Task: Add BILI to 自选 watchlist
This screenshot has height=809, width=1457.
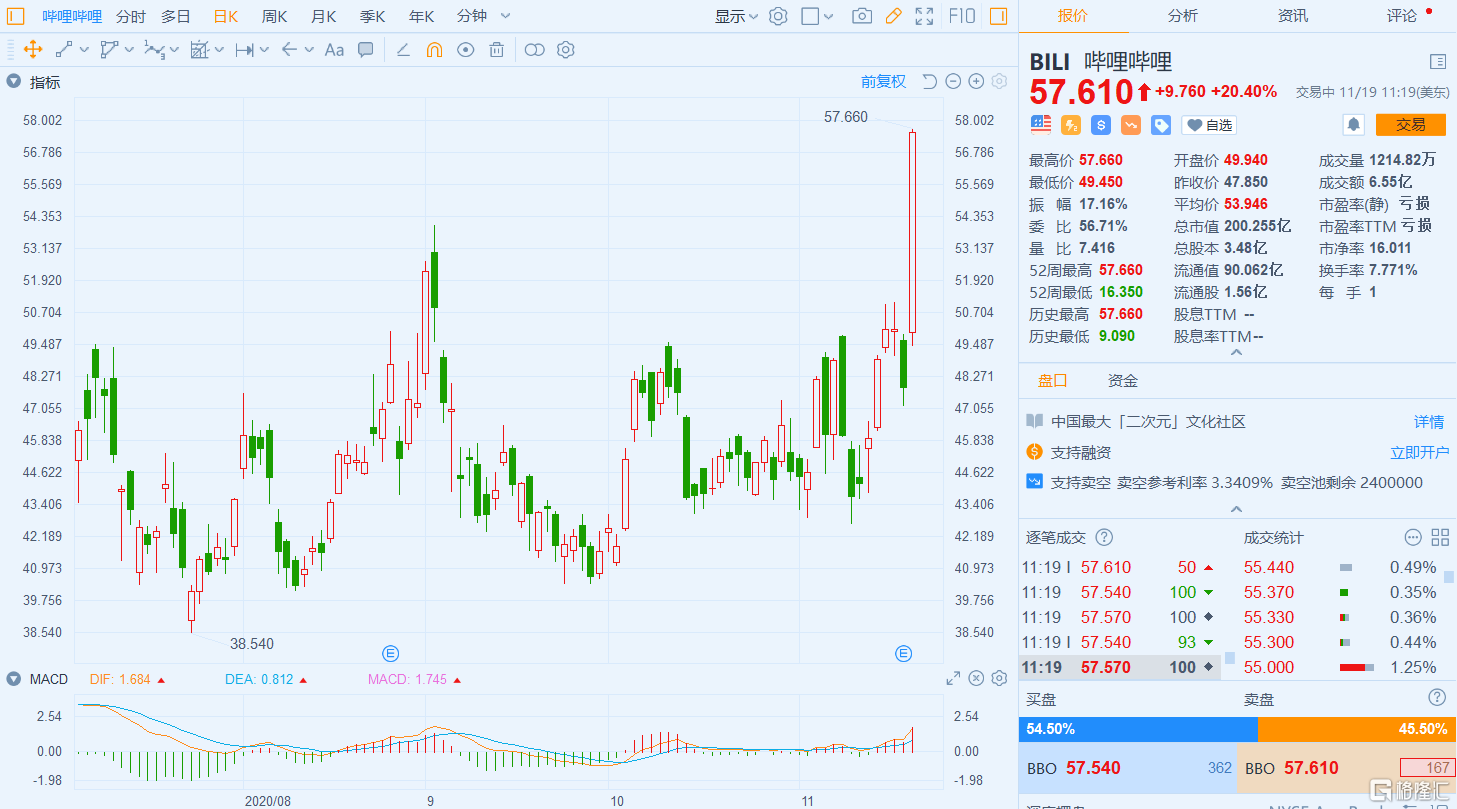Action: pyautogui.click(x=1208, y=125)
